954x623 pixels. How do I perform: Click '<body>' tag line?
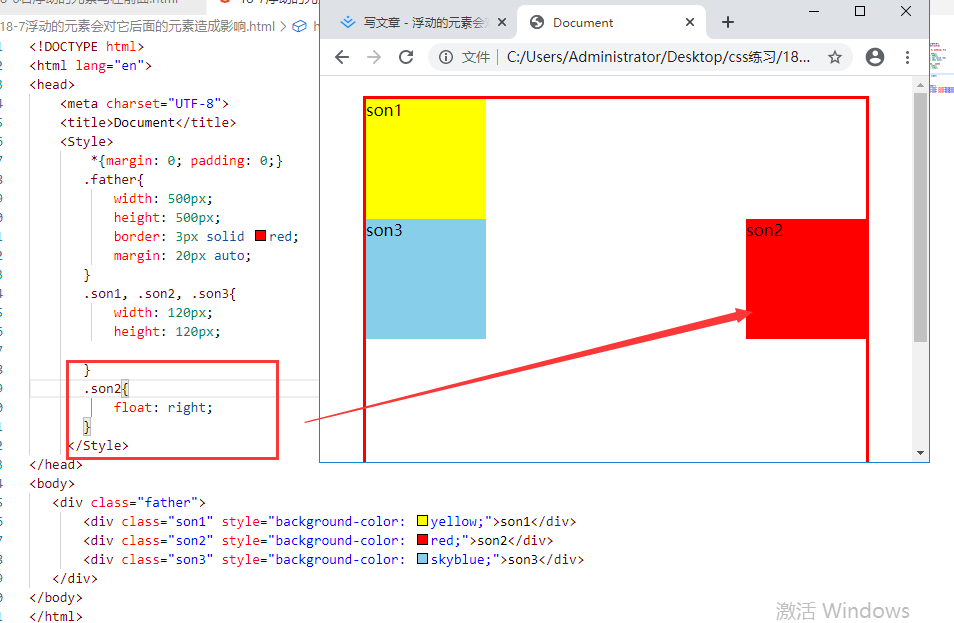pyautogui.click(x=52, y=484)
